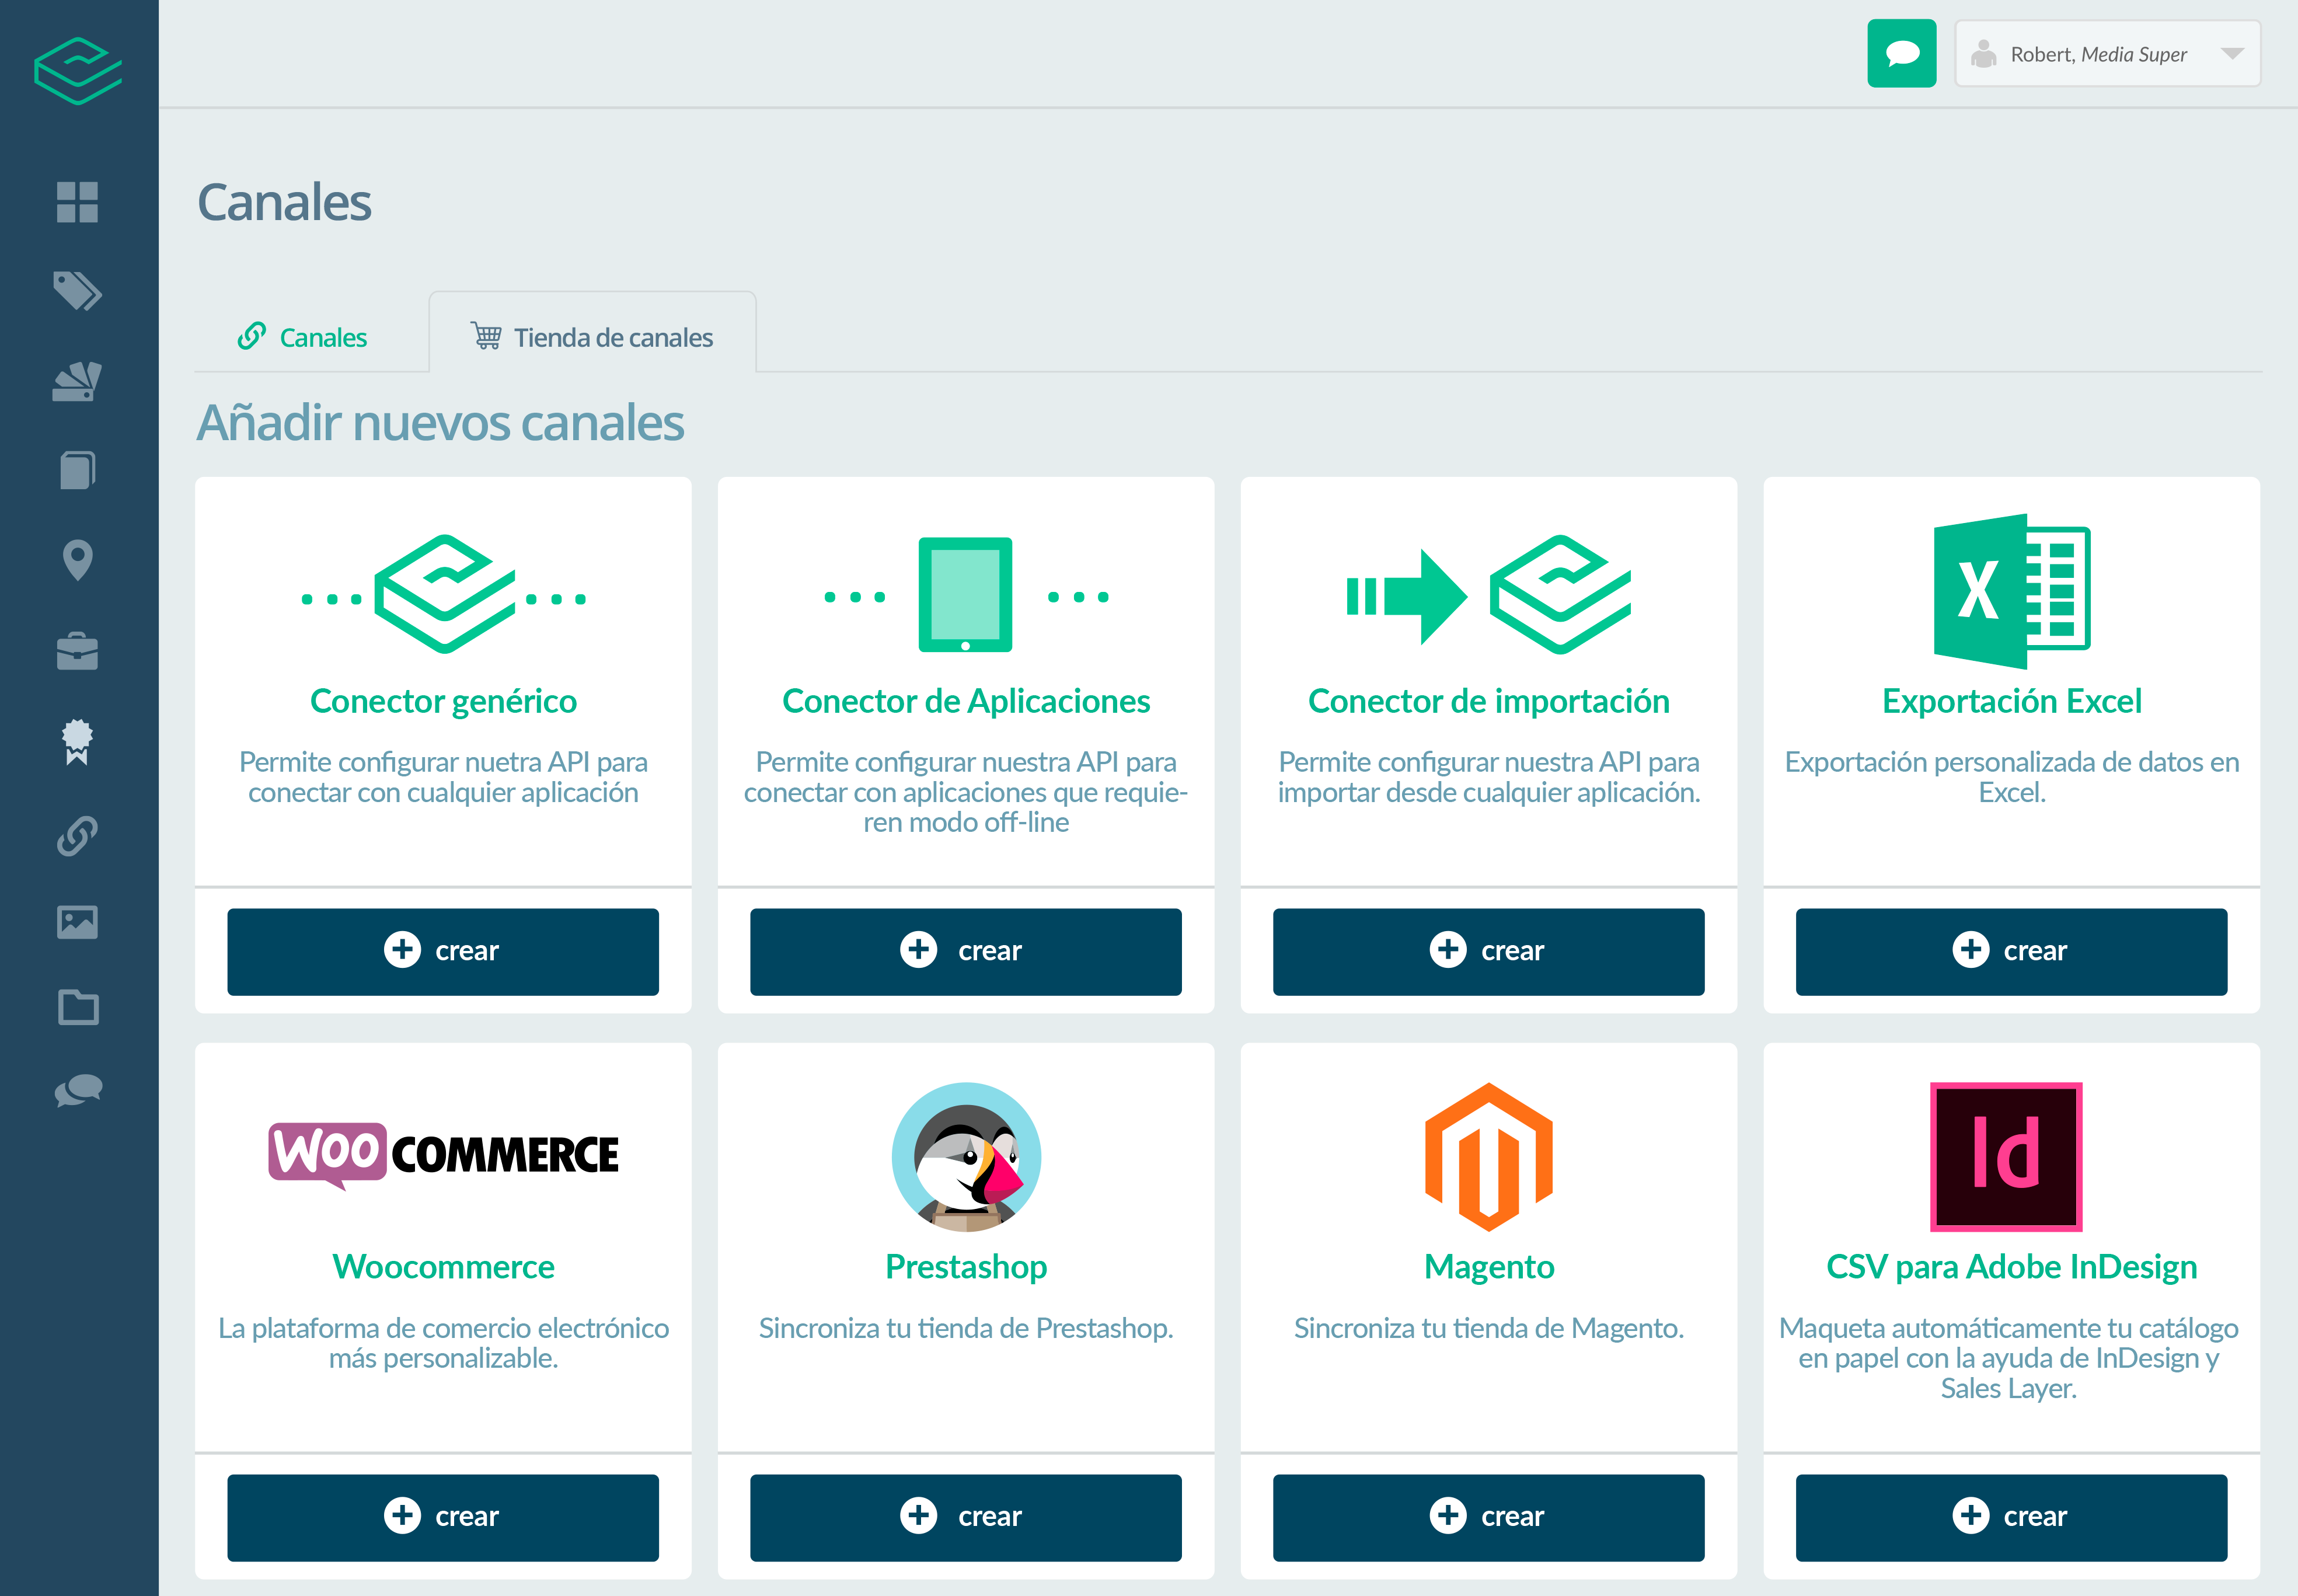Image resolution: width=2298 pixels, height=1596 pixels.
Task: Click the briefcase icon in sidebar
Action: 77,651
